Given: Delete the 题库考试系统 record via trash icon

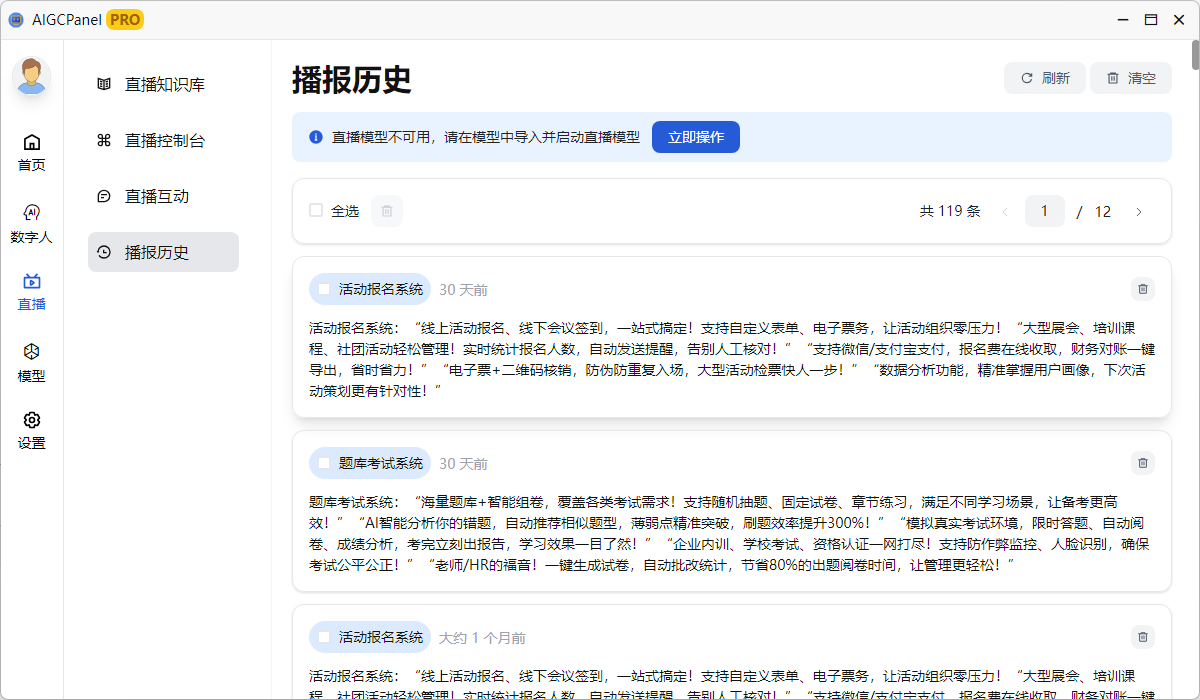Looking at the screenshot, I should 1142,463.
